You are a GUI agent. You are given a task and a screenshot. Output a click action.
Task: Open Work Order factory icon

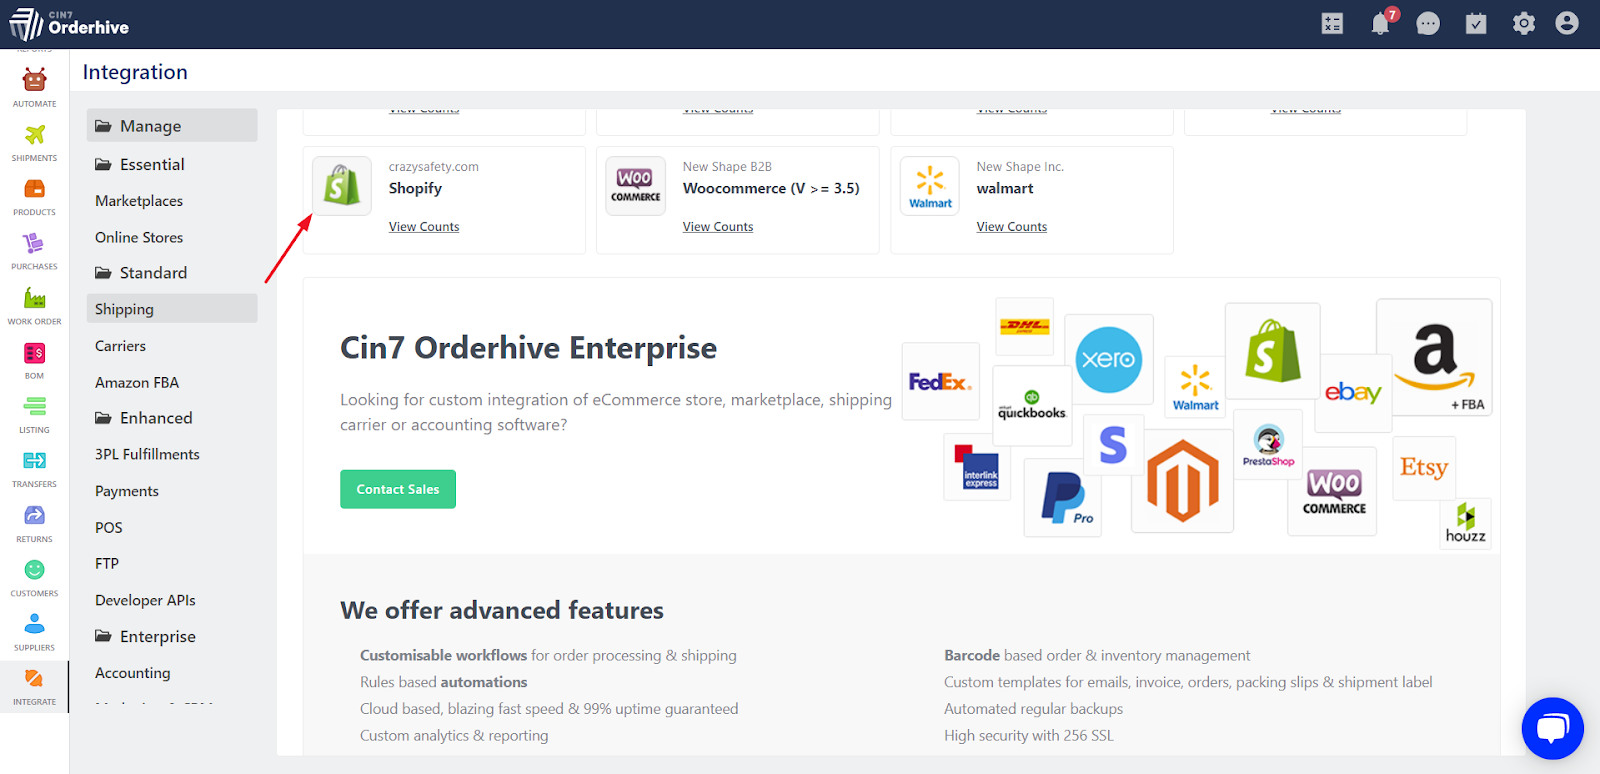click(x=34, y=298)
